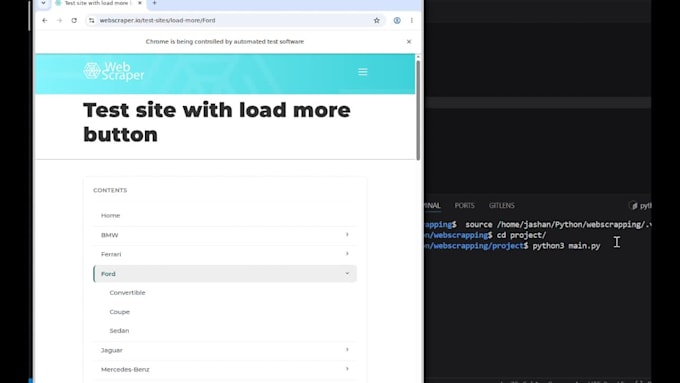Image resolution: width=680 pixels, height=383 pixels.
Task: Open Chrome's three-dot menu
Action: tap(412, 20)
